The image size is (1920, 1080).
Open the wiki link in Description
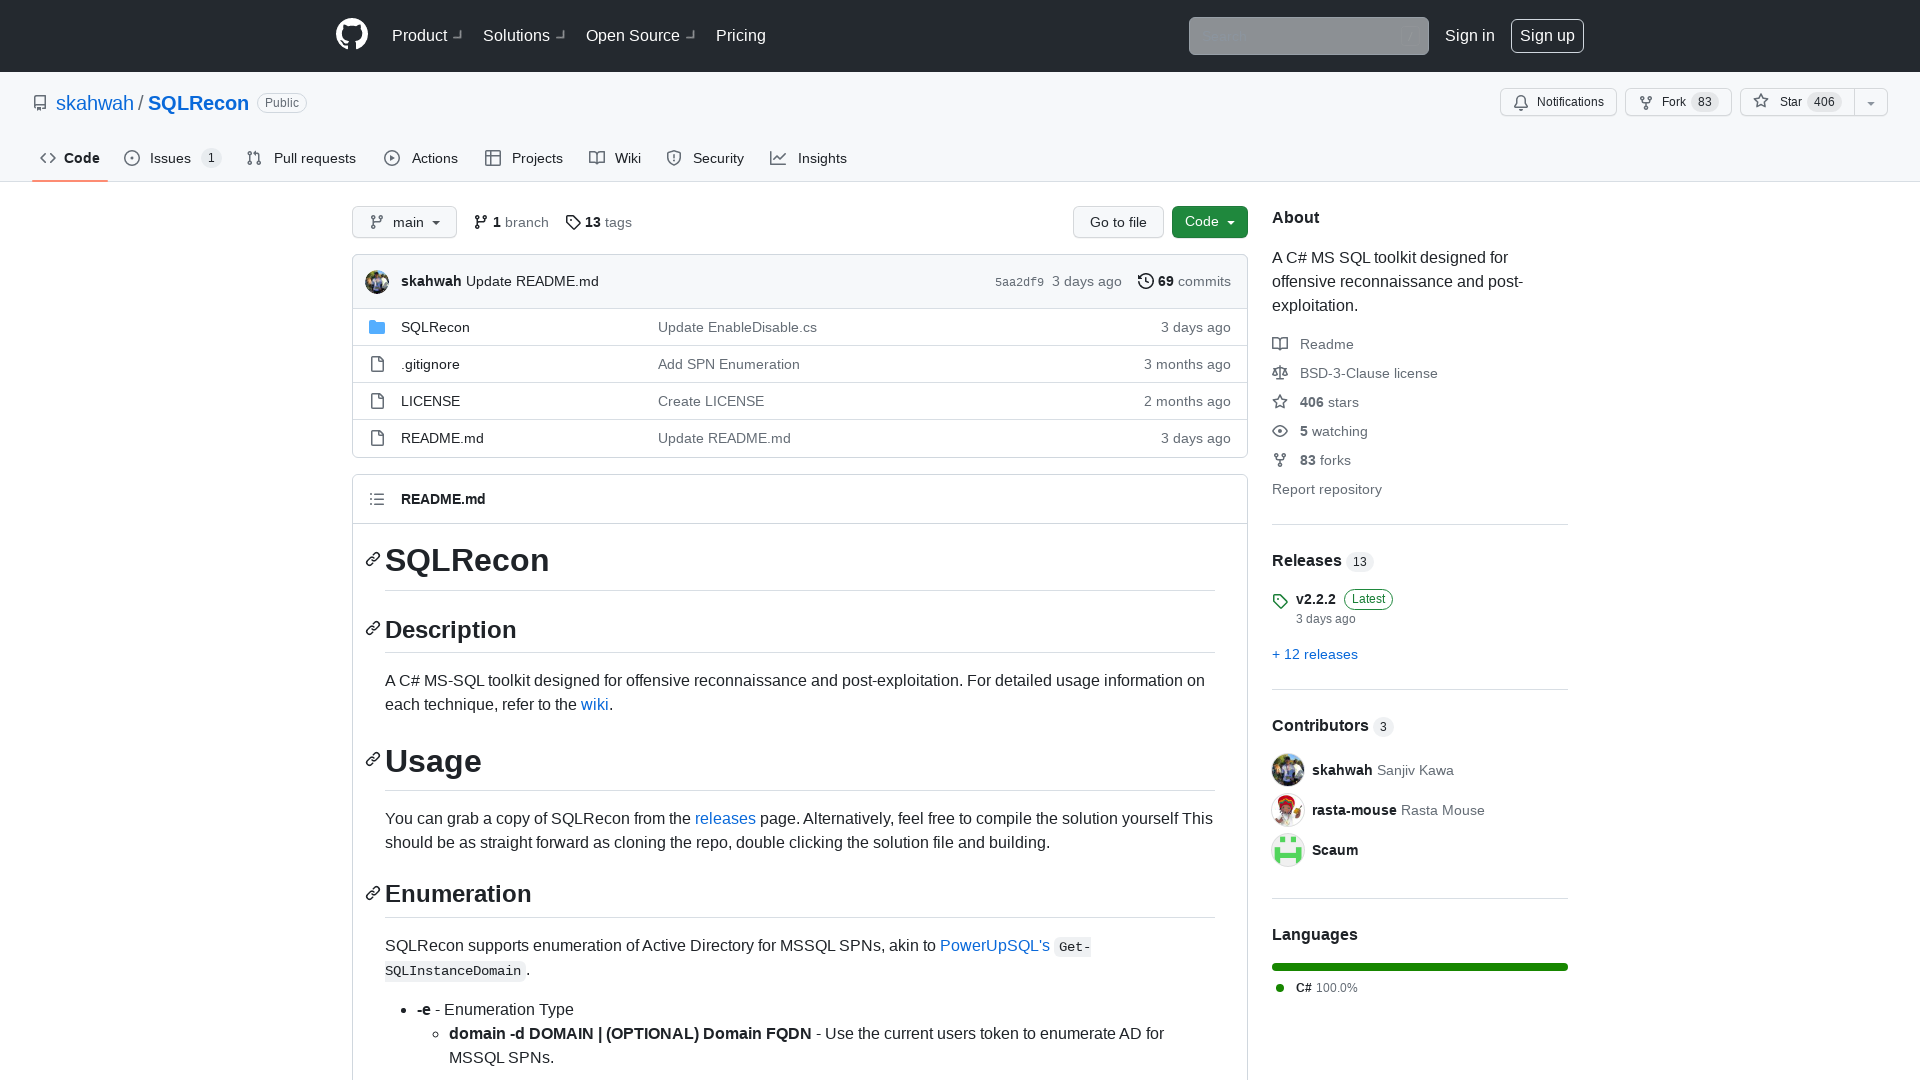594,704
